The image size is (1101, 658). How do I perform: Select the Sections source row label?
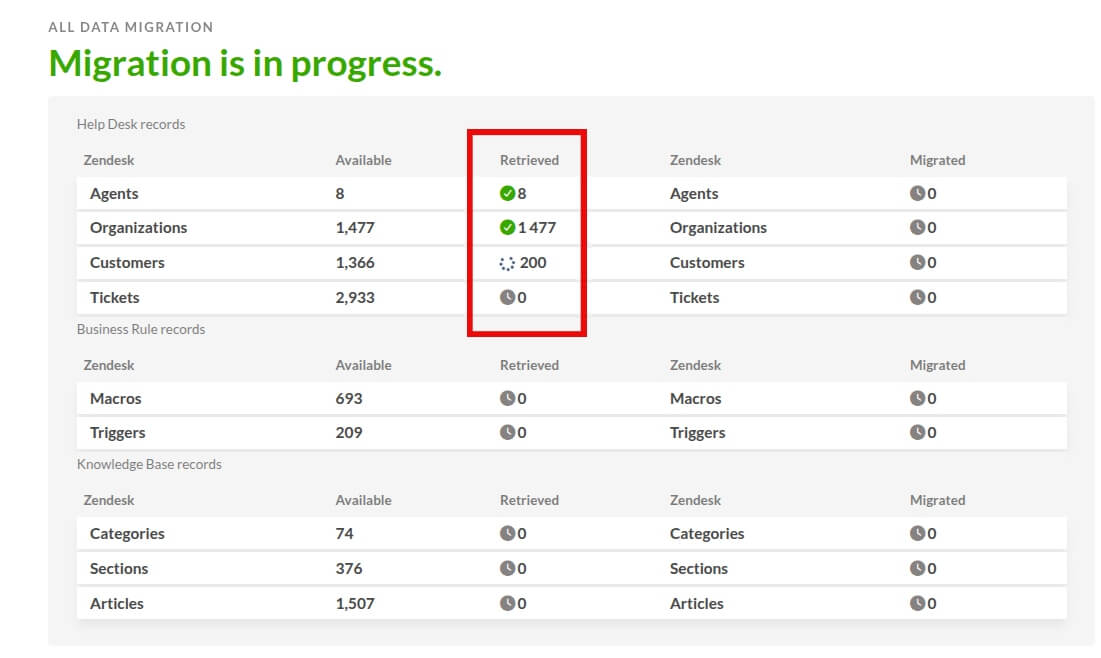(x=119, y=568)
